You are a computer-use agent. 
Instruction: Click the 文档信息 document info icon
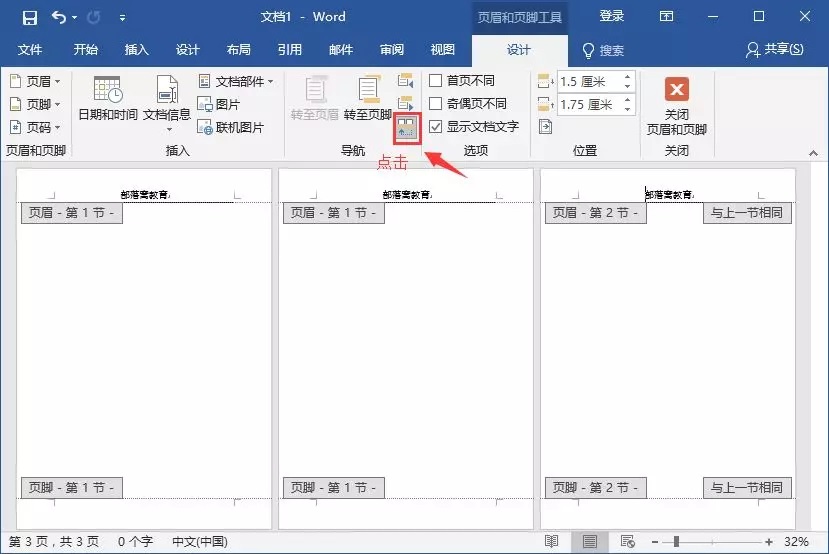point(167,89)
